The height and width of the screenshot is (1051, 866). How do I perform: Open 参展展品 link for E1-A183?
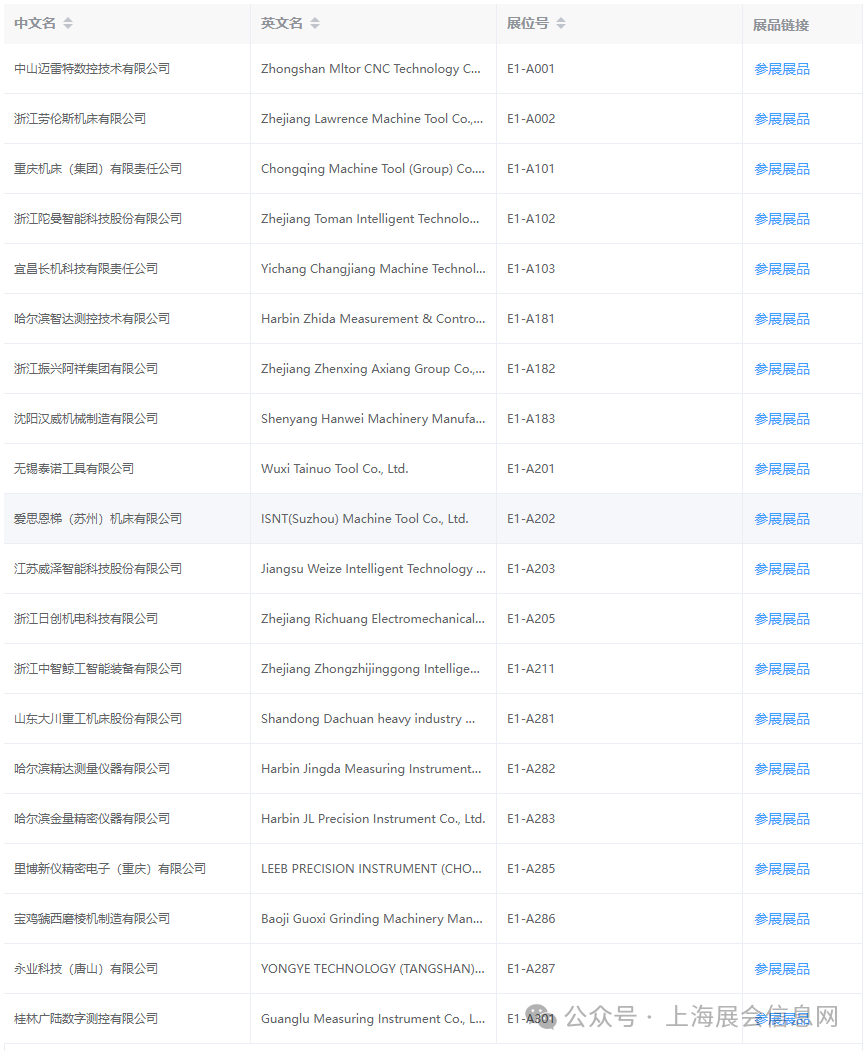tap(782, 419)
